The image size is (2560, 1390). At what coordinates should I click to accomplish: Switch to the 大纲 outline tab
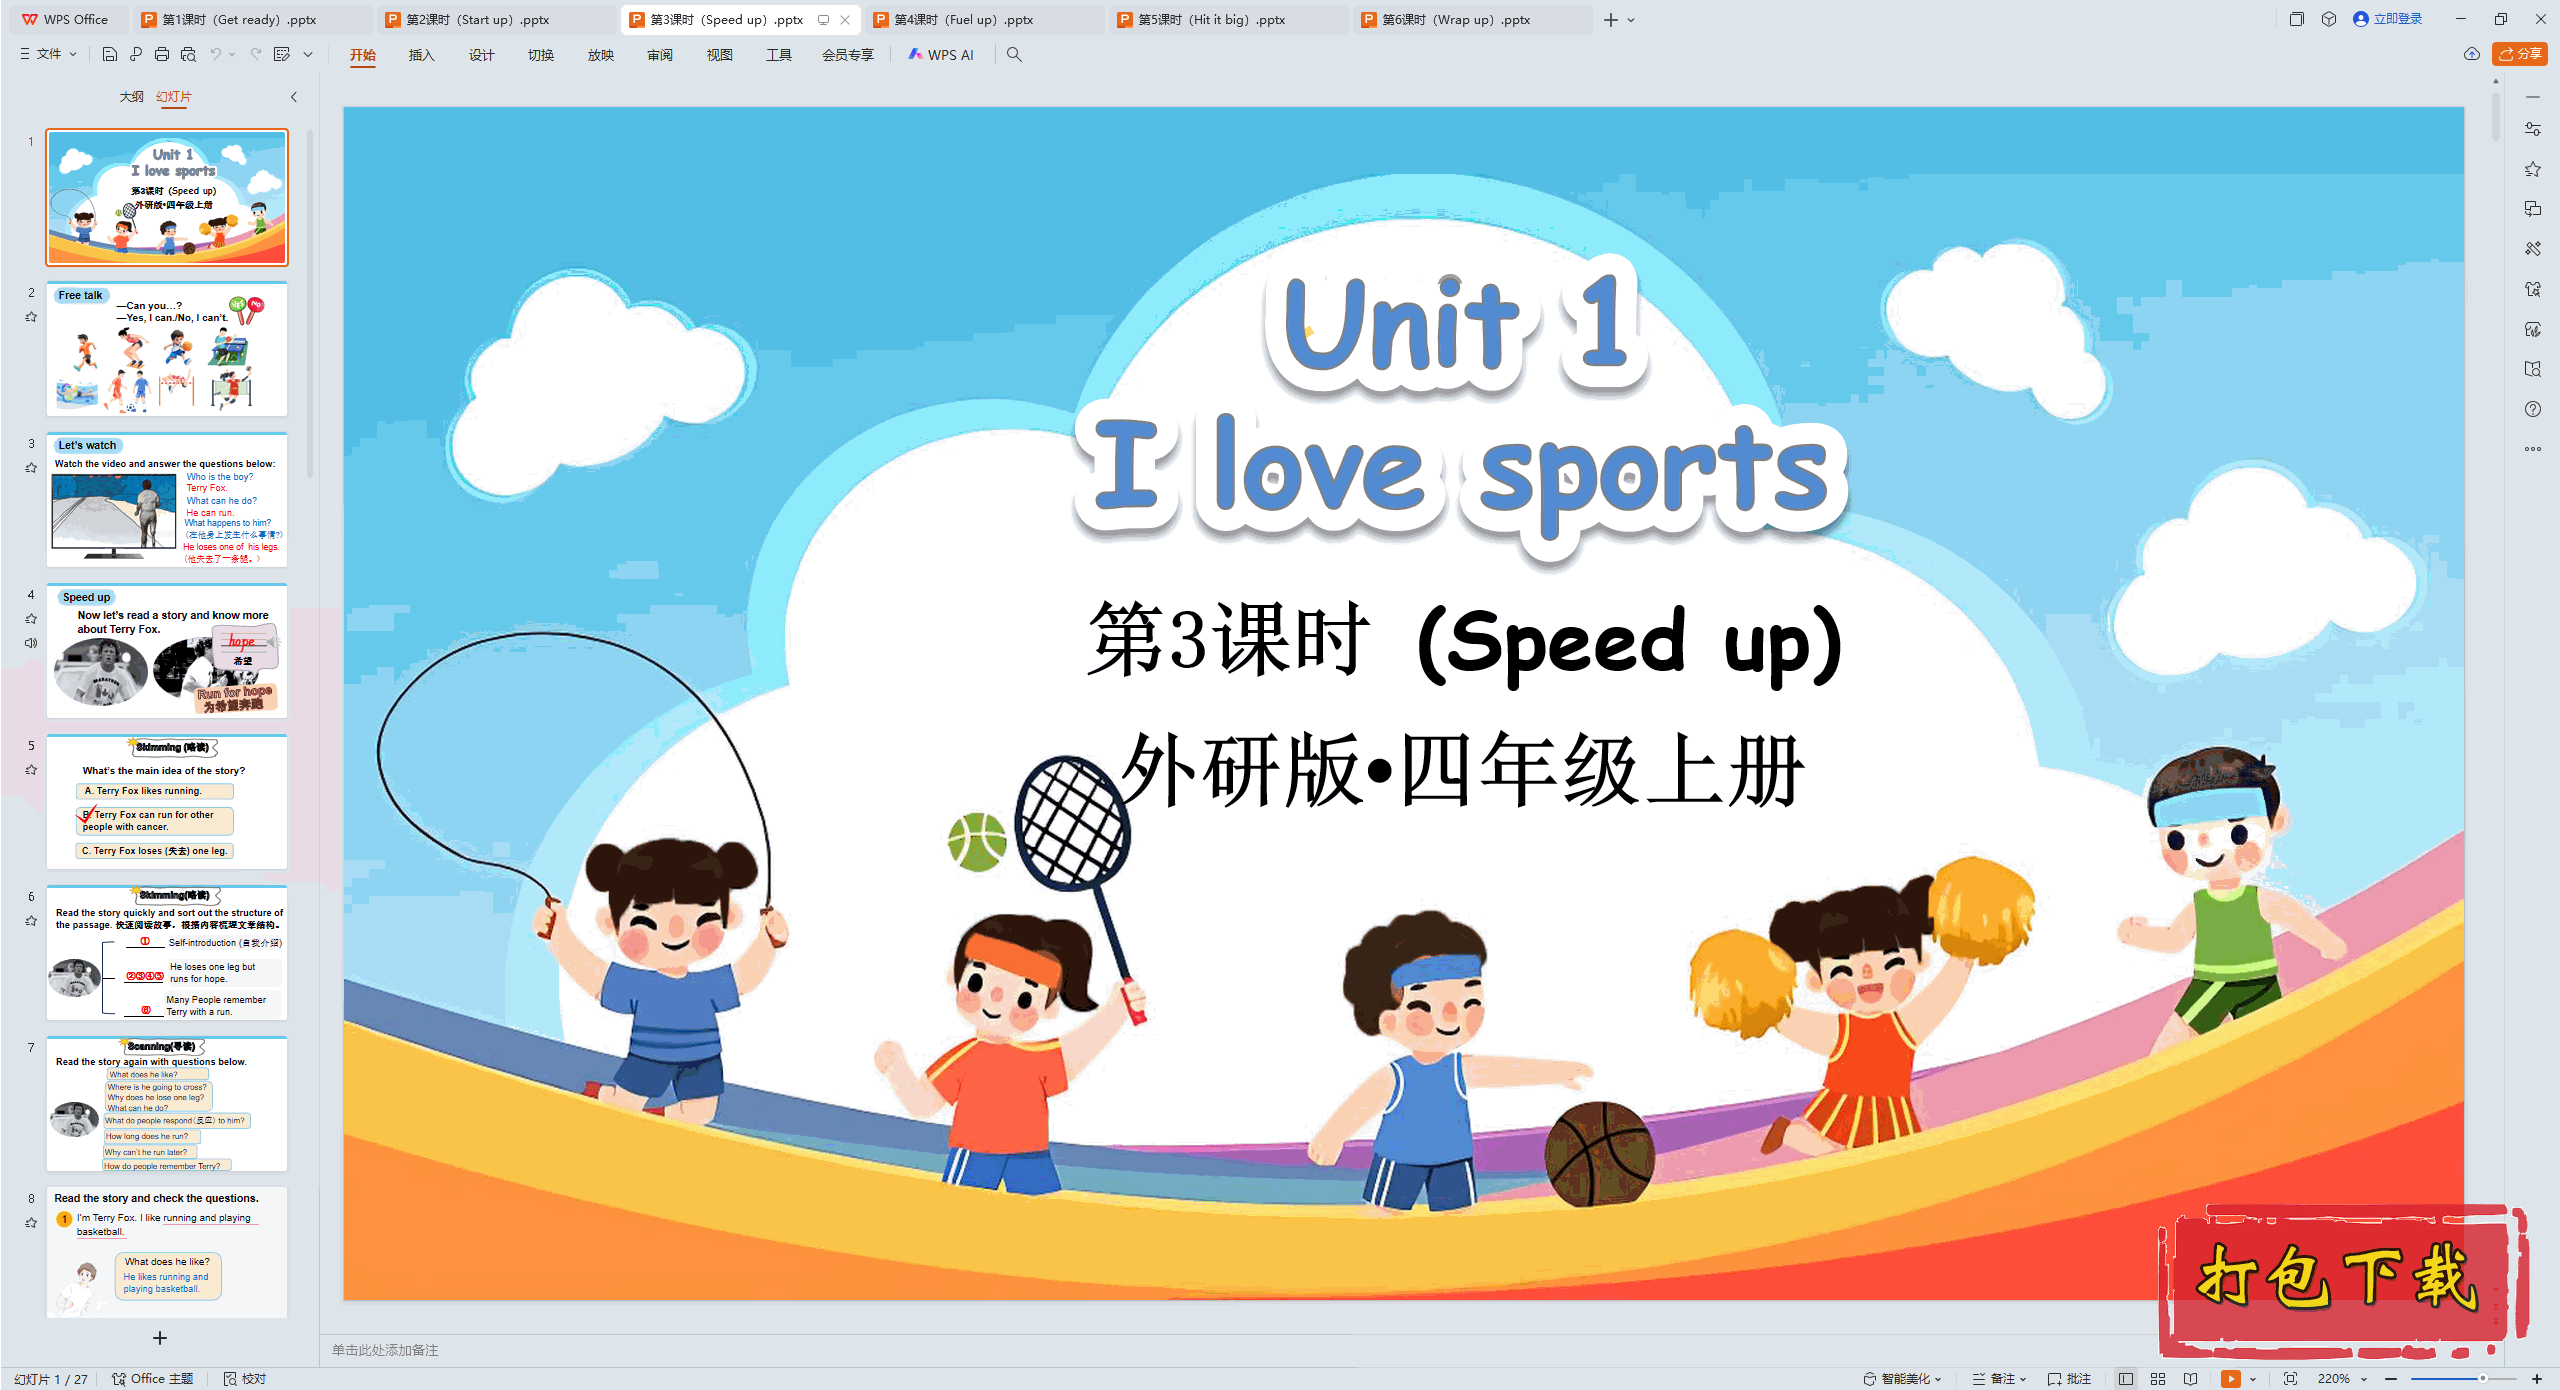click(131, 97)
